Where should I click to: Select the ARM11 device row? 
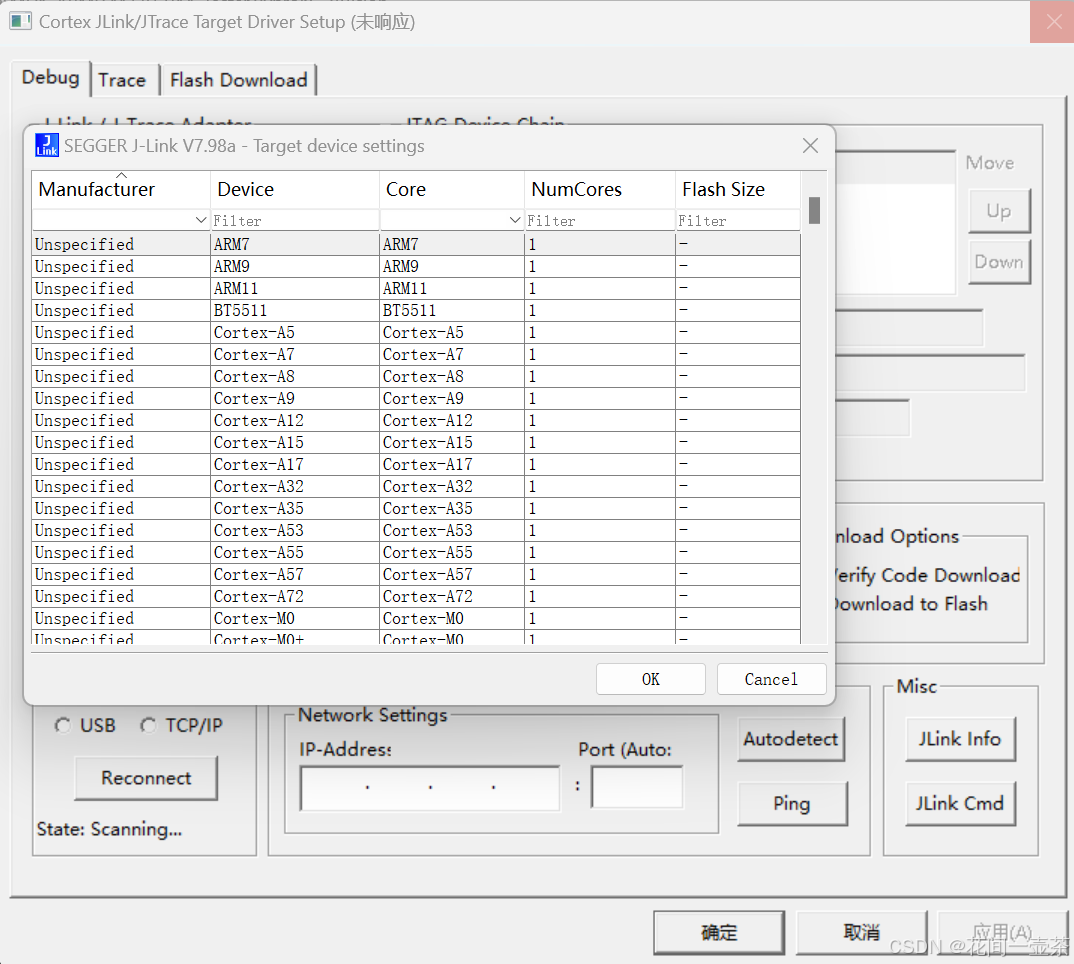pyautogui.click(x=416, y=288)
